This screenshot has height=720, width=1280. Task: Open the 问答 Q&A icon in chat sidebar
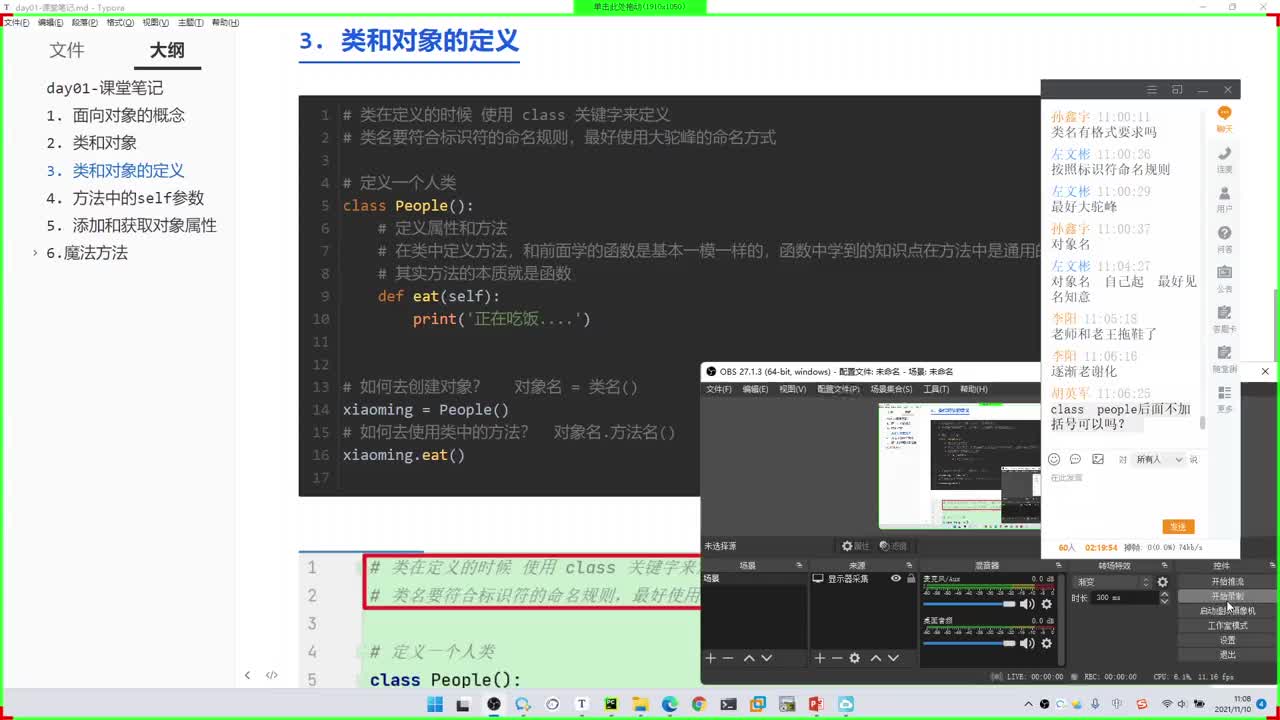point(1224,239)
